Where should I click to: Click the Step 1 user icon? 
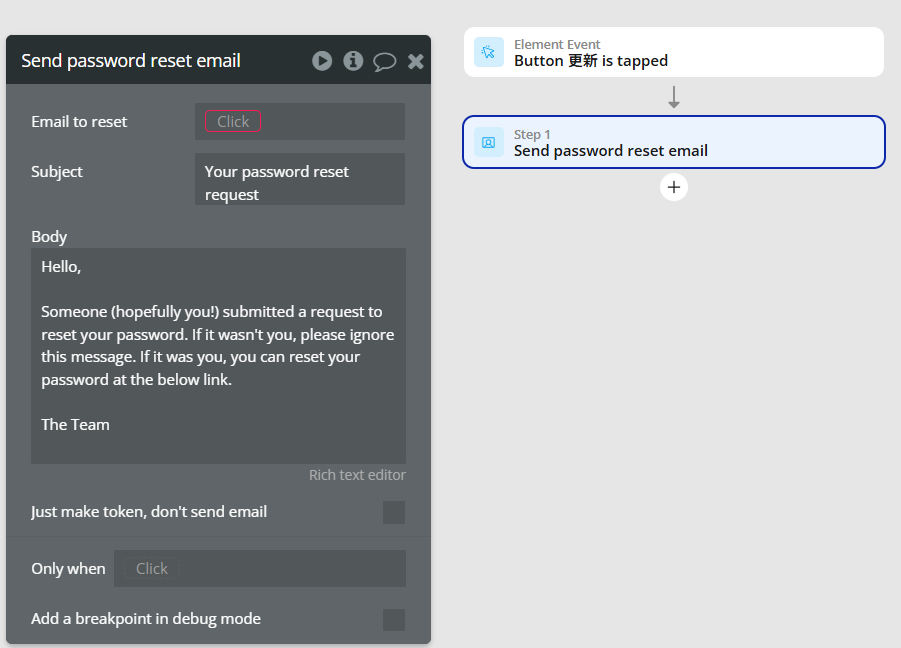pos(489,142)
